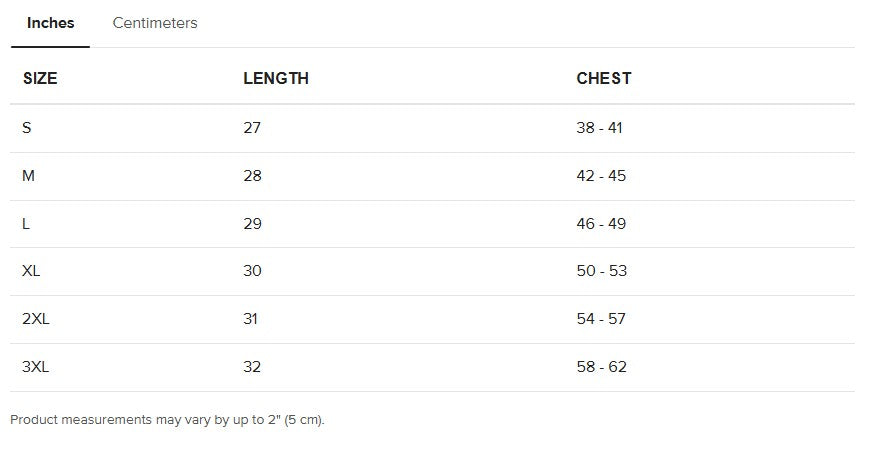The width and height of the screenshot is (872, 451).
Task: Select the Inches tab
Action: 50,23
